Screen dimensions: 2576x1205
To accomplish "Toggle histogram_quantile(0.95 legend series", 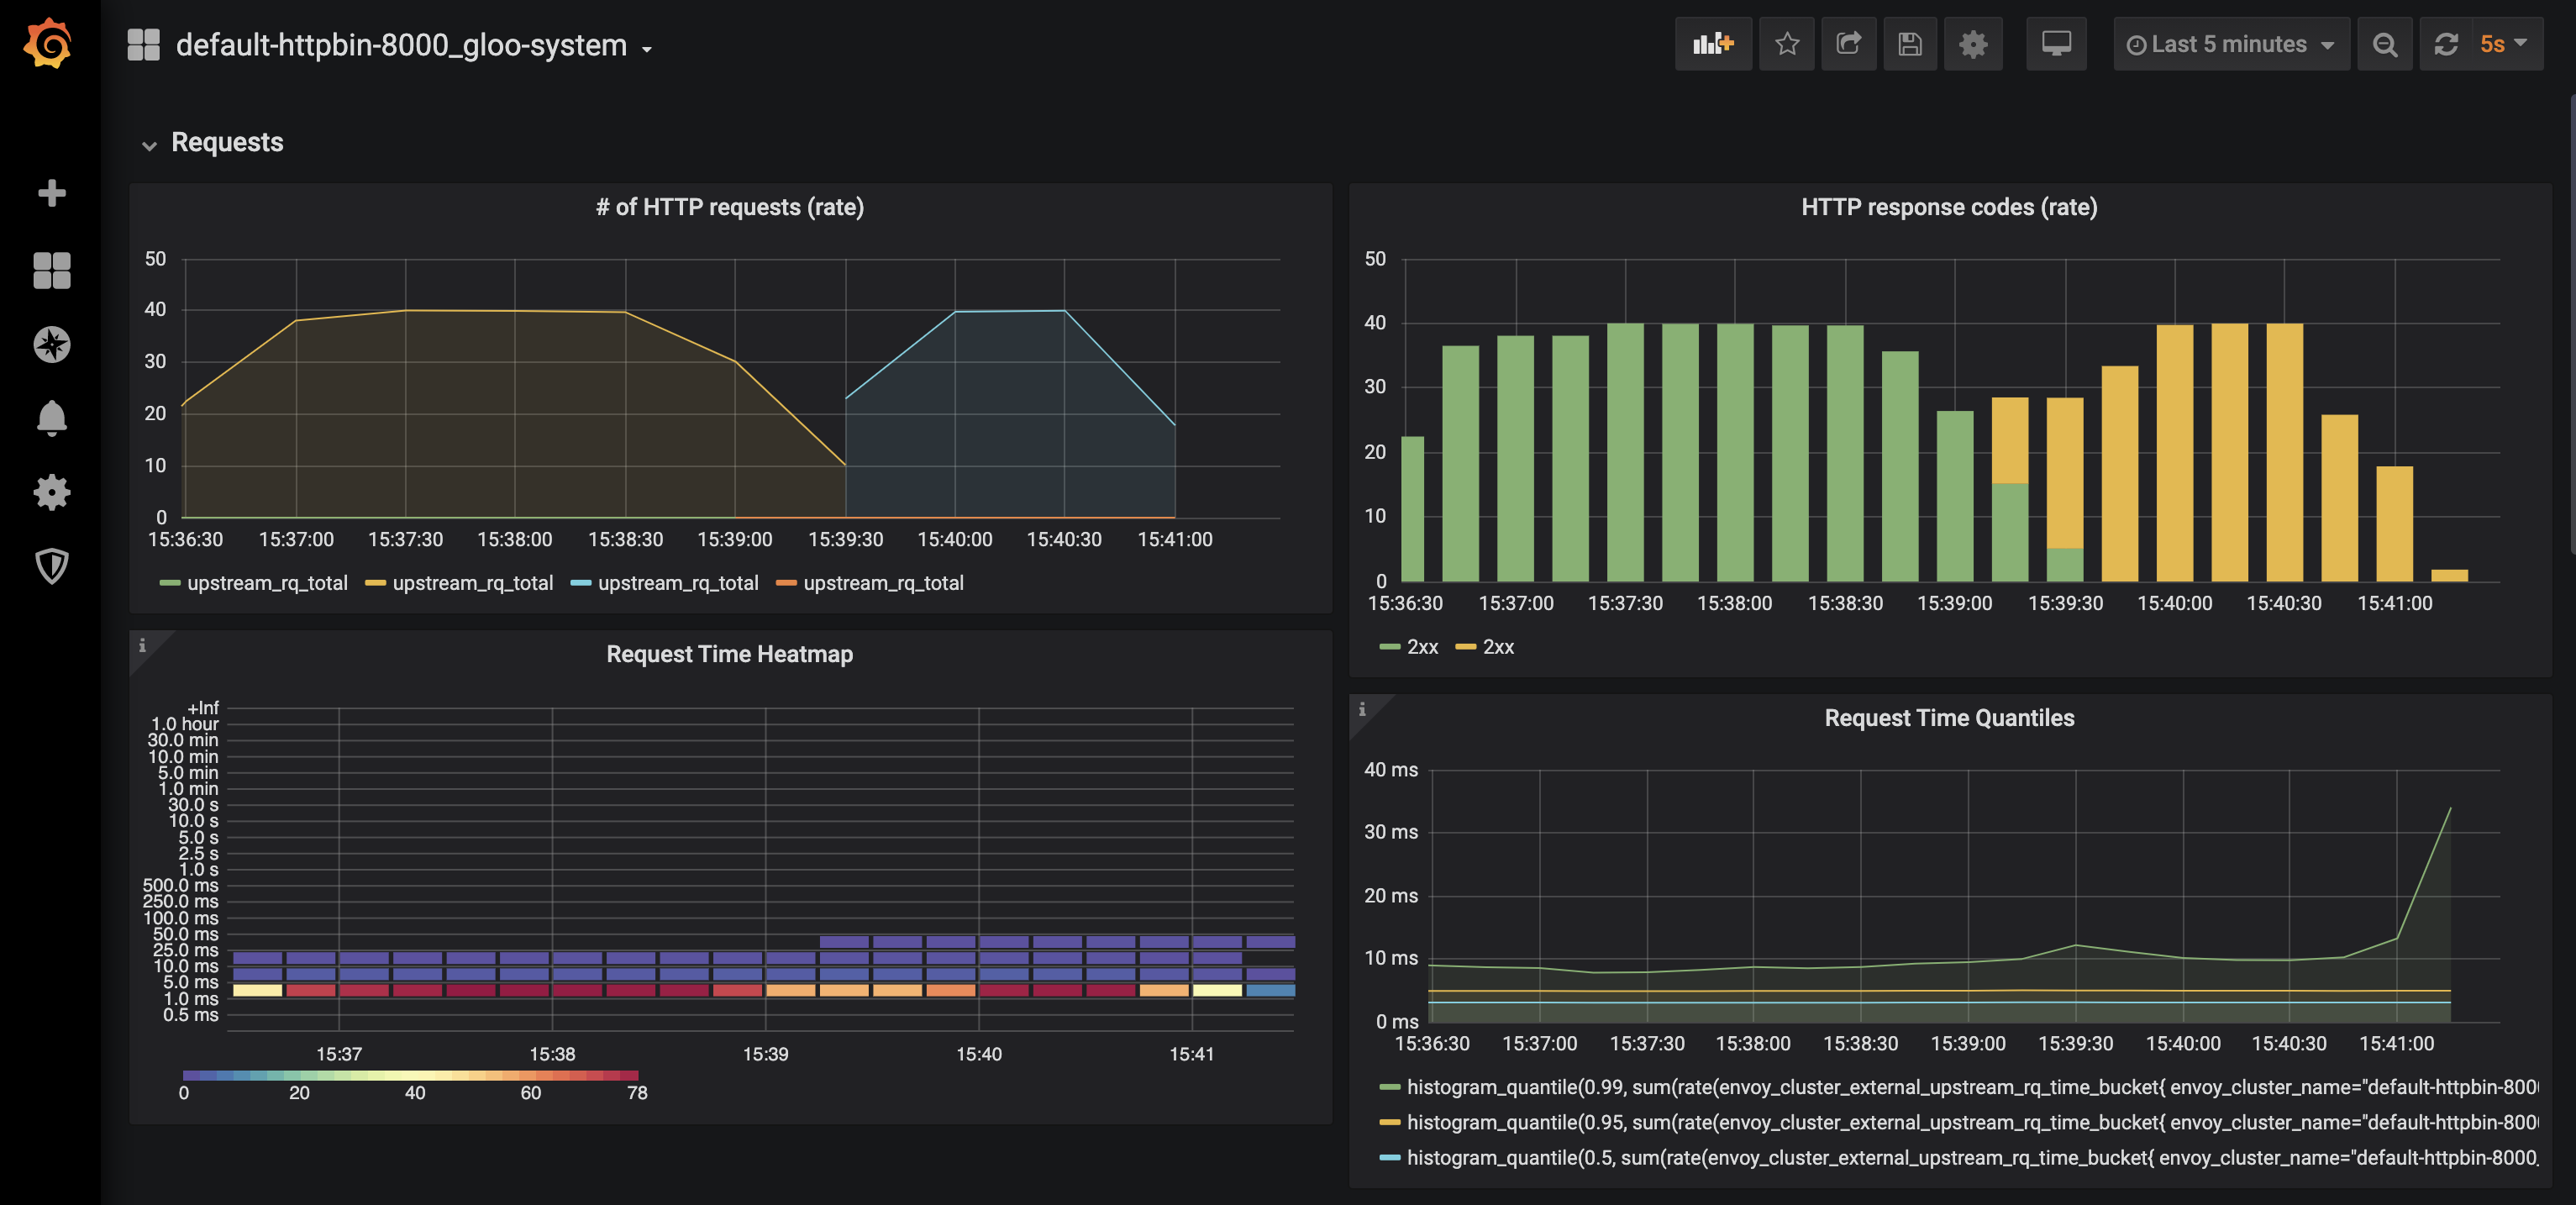I will (x=1971, y=1122).
